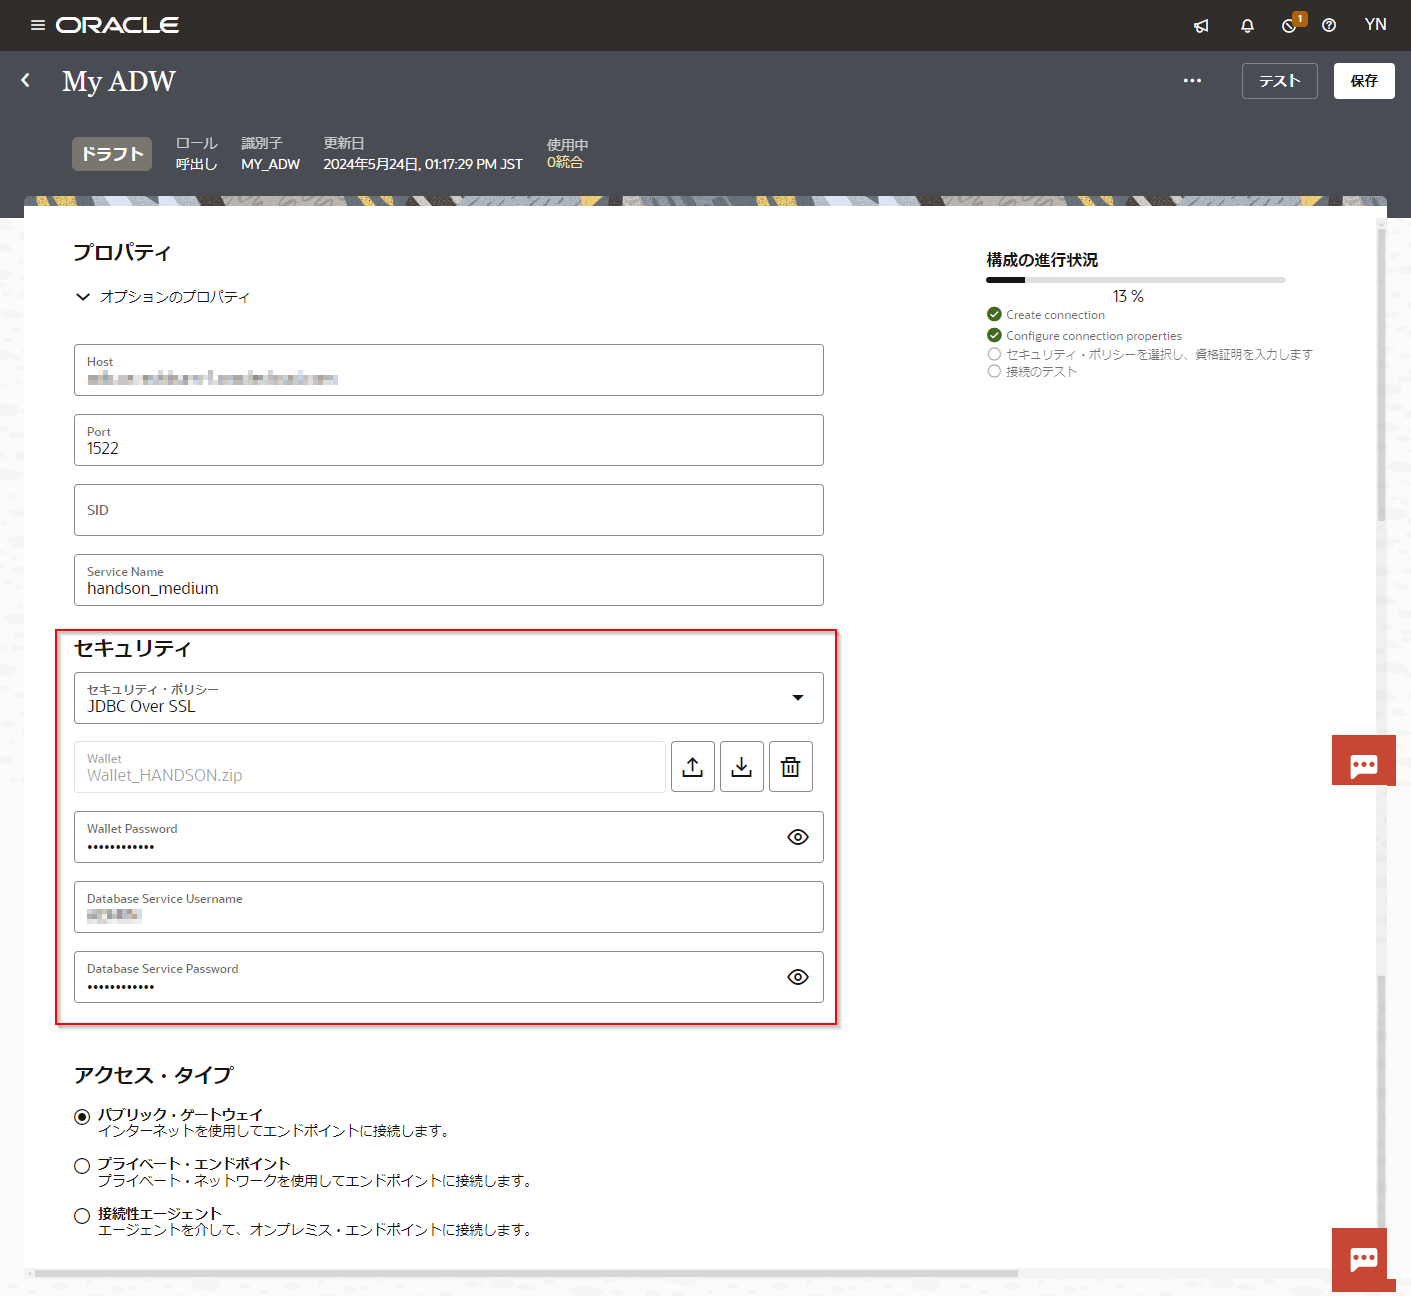Click the 構成の進行状況 progress bar
Image resolution: width=1411 pixels, height=1296 pixels.
(1135, 280)
